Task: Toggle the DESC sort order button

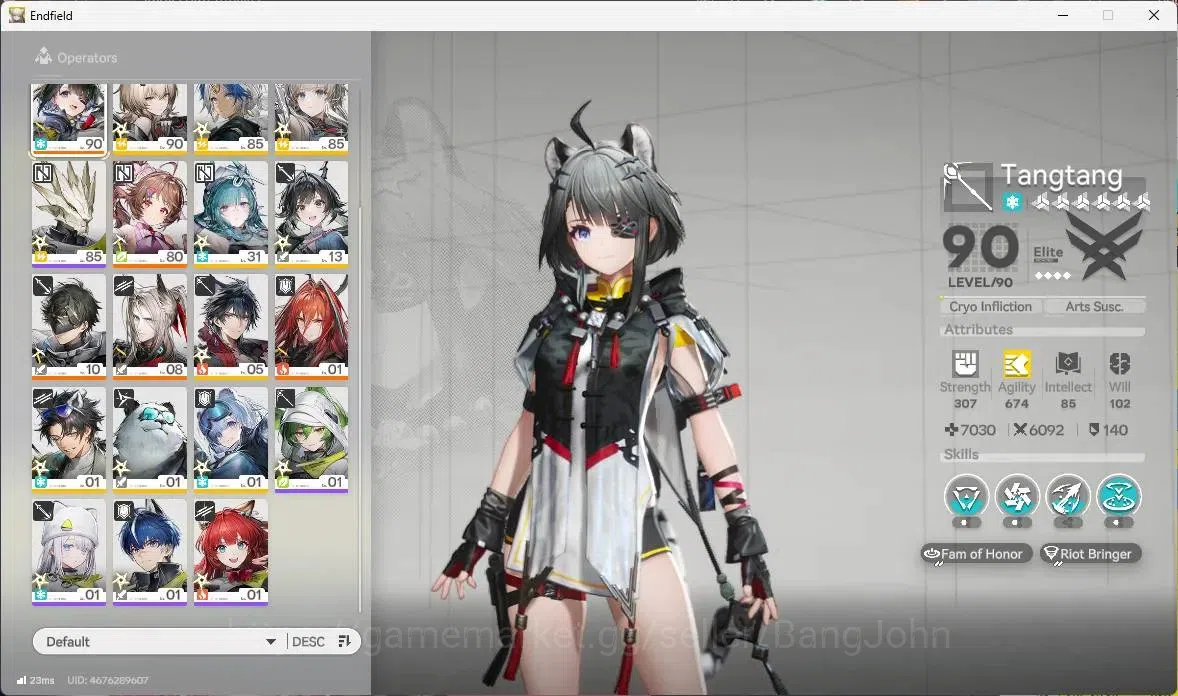Action: [308, 641]
